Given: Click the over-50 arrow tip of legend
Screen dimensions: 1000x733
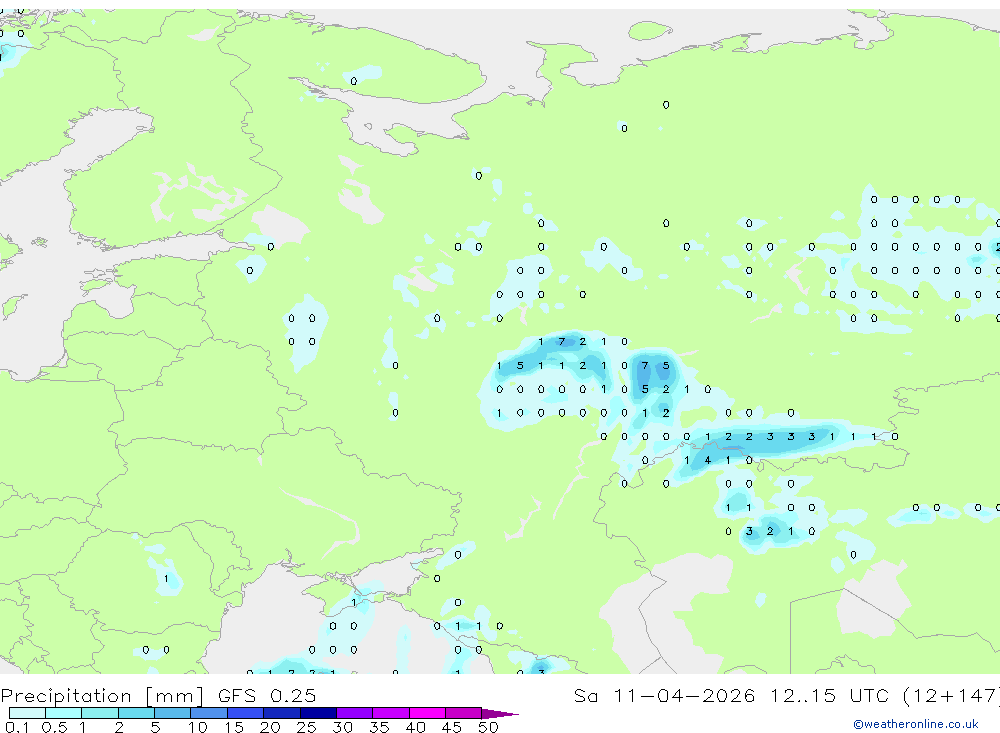Looking at the screenshot, I should pos(500,713).
